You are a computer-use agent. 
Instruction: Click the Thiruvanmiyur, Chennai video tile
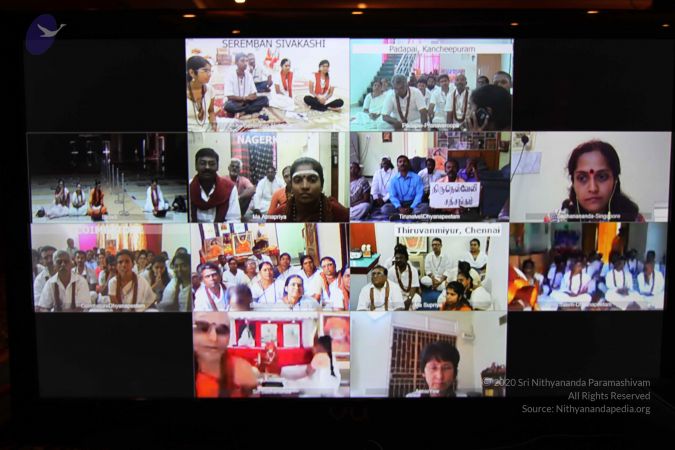click(x=429, y=266)
